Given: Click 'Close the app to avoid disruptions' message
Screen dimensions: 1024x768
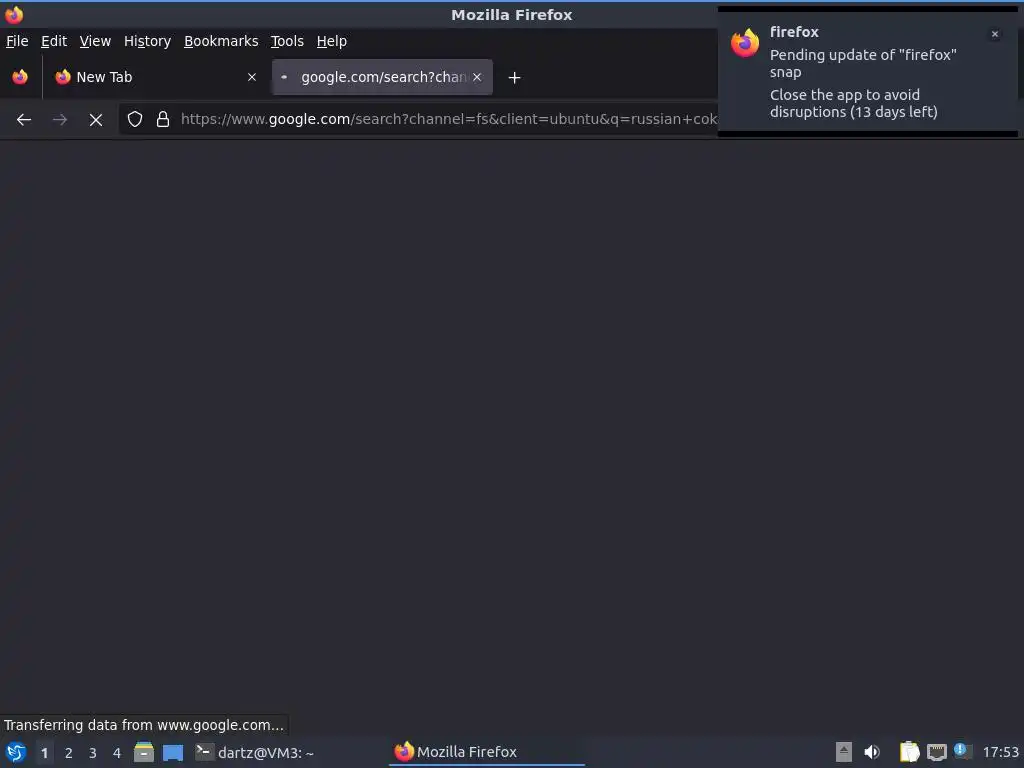Looking at the screenshot, I should [853, 103].
